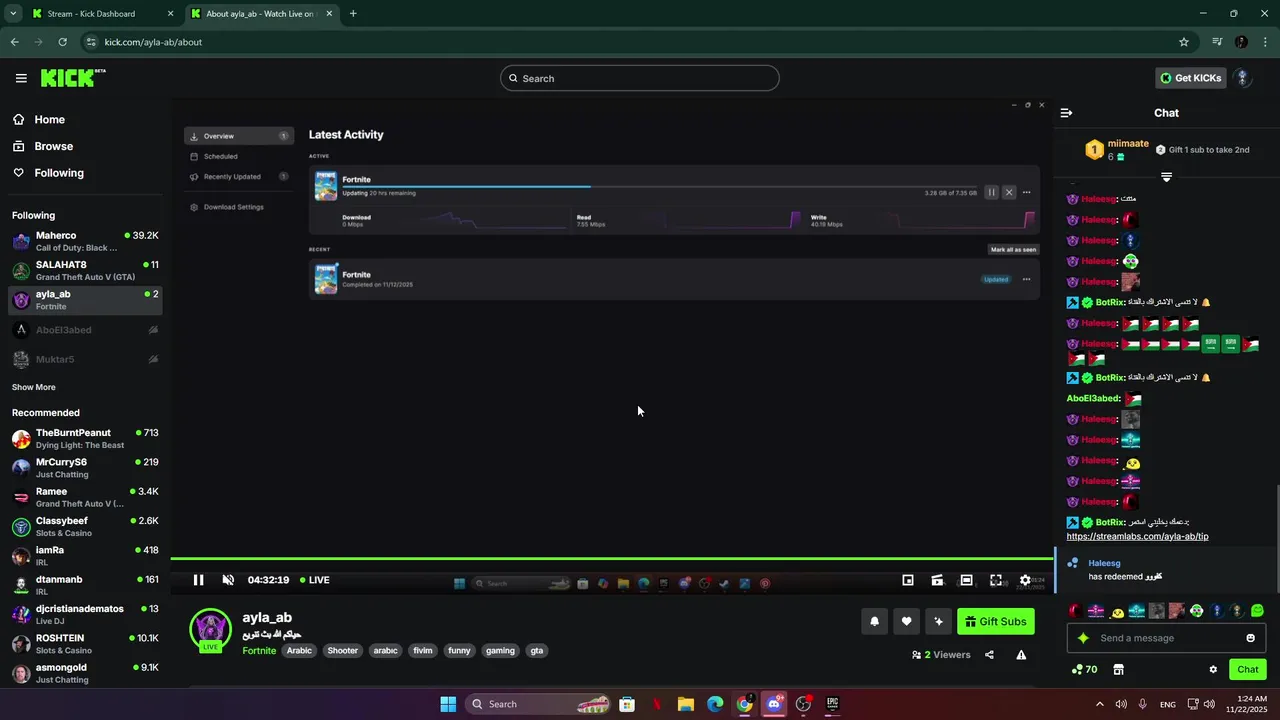This screenshot has width=1280, height=720.
Task: Click the heart follow button
Action: pyautogui.click(x=906, y=621)
